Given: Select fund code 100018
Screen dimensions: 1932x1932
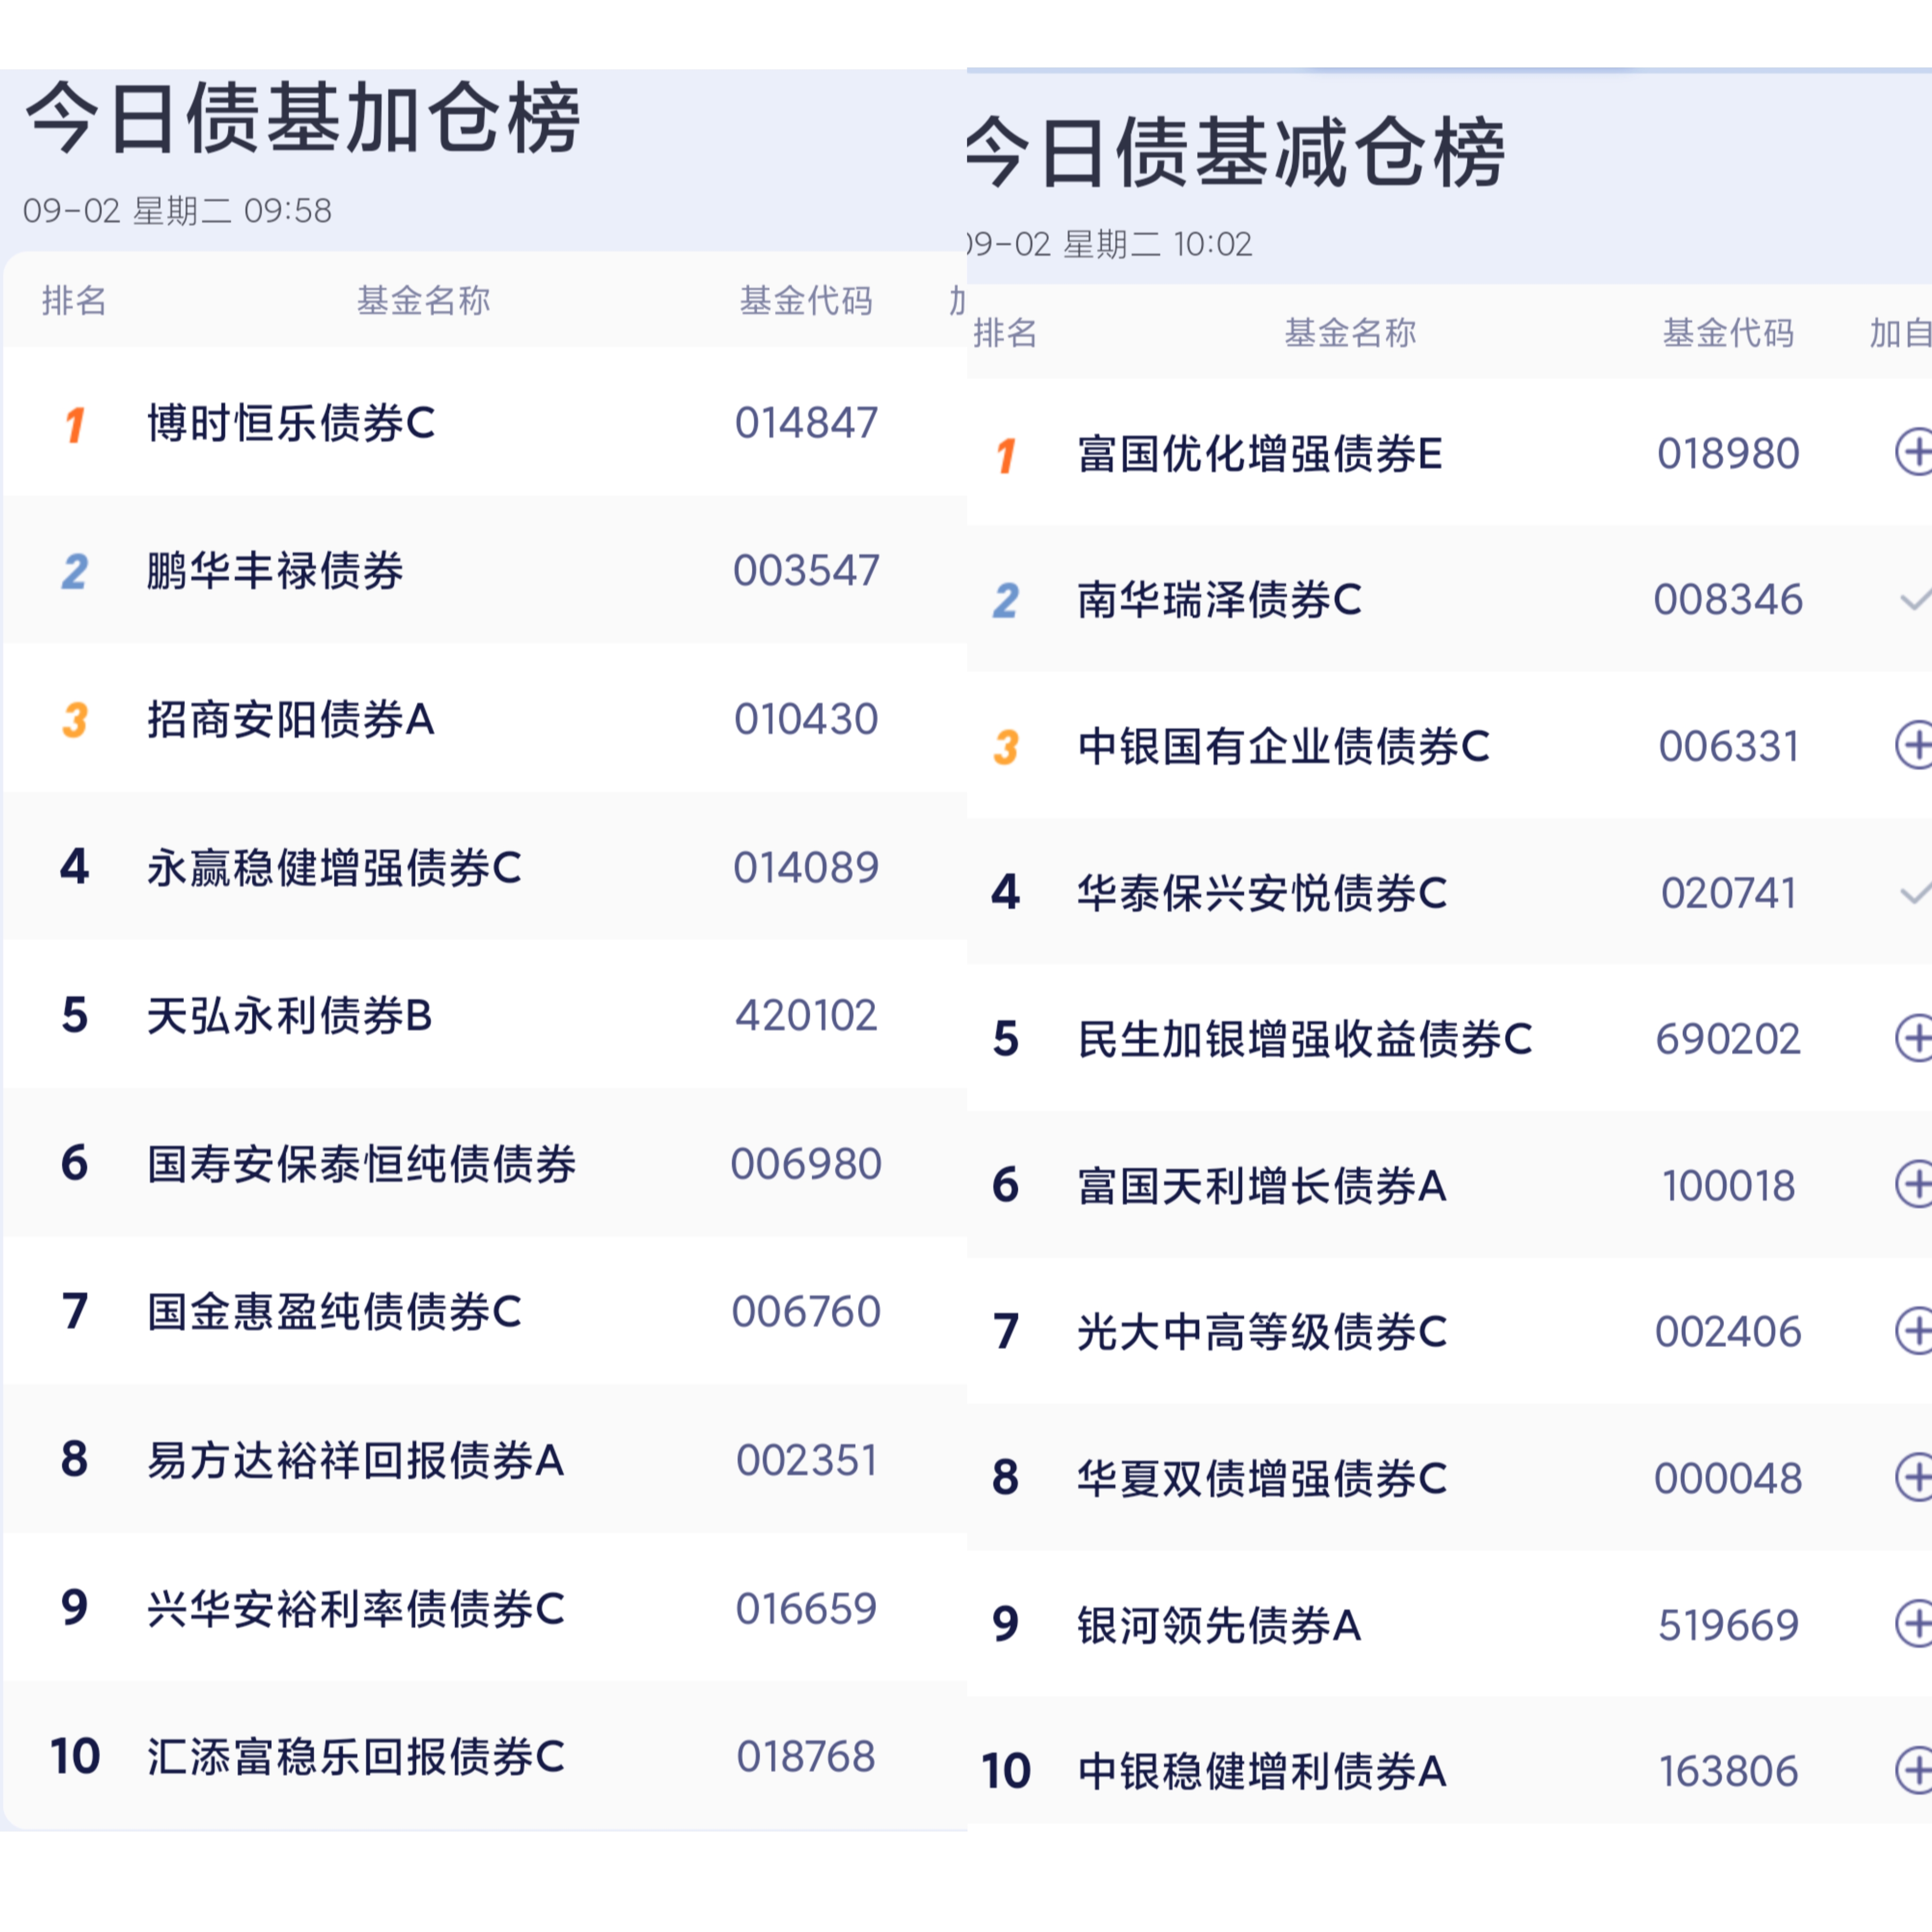Looking at the screenshot, I should (1728, 1186).
